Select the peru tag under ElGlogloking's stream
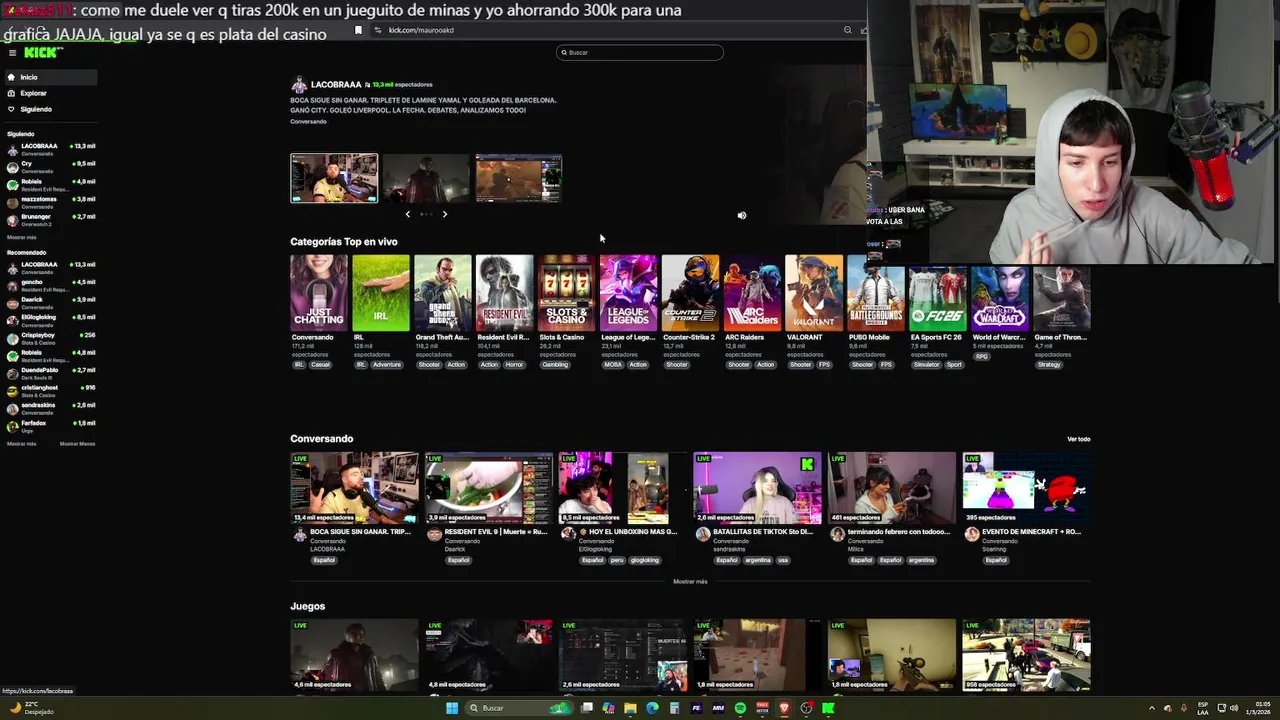The height and width of the screenshot is (720, 1280). point(617,560)
